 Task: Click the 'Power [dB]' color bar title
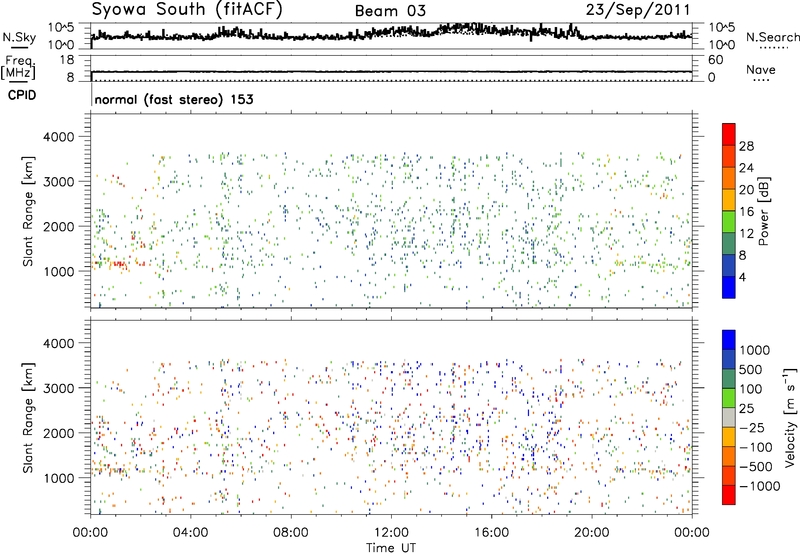click(x=763, y=211)
